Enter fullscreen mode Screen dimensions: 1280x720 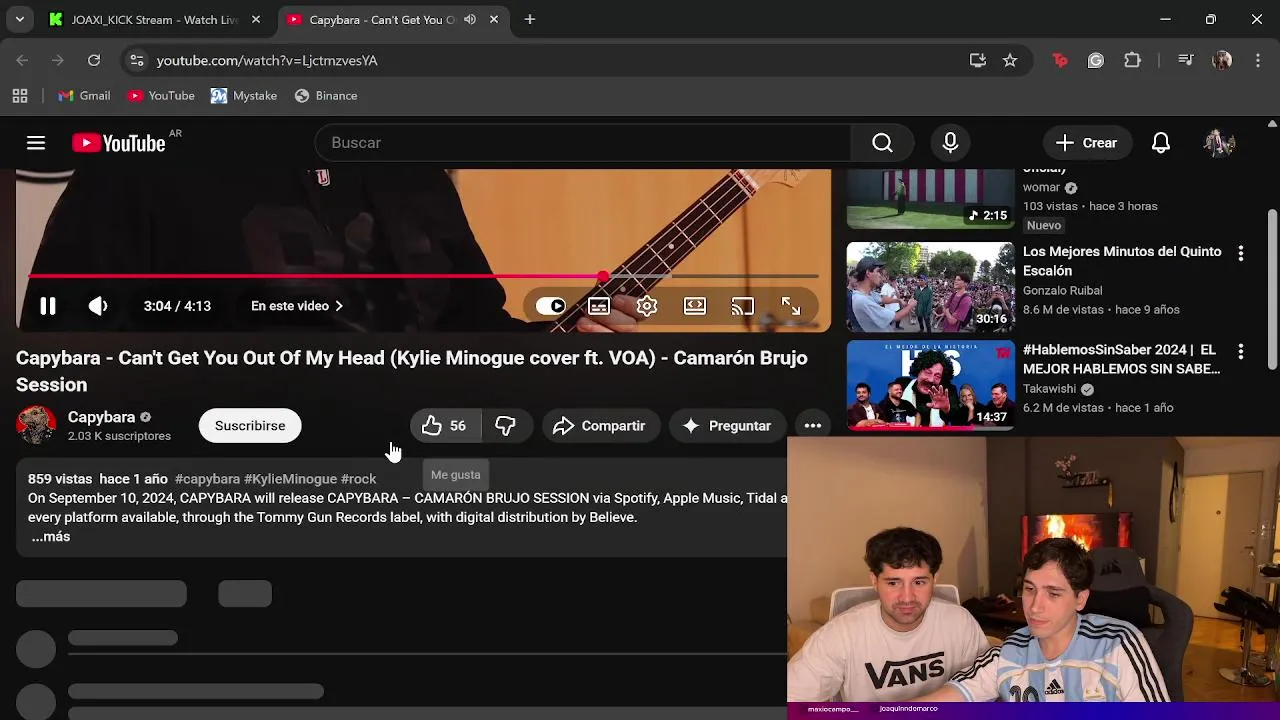[791, 306]
